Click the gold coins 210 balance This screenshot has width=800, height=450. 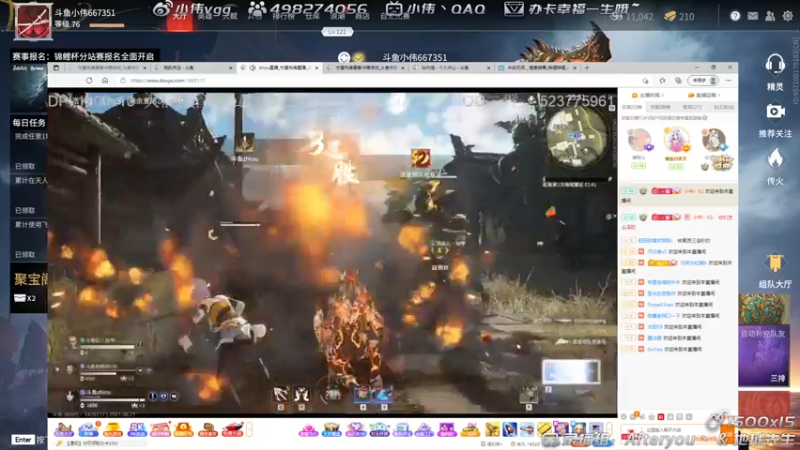[x=679, y=16]
